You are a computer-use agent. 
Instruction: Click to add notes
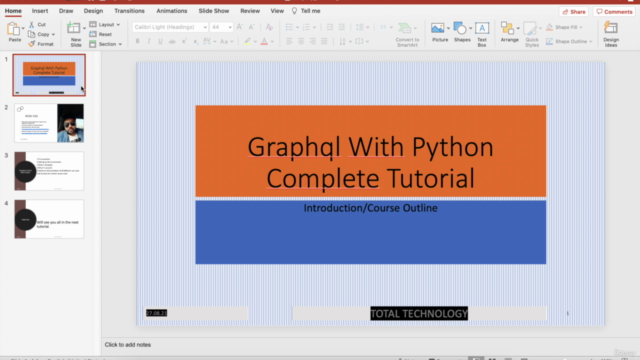point(128,344)
